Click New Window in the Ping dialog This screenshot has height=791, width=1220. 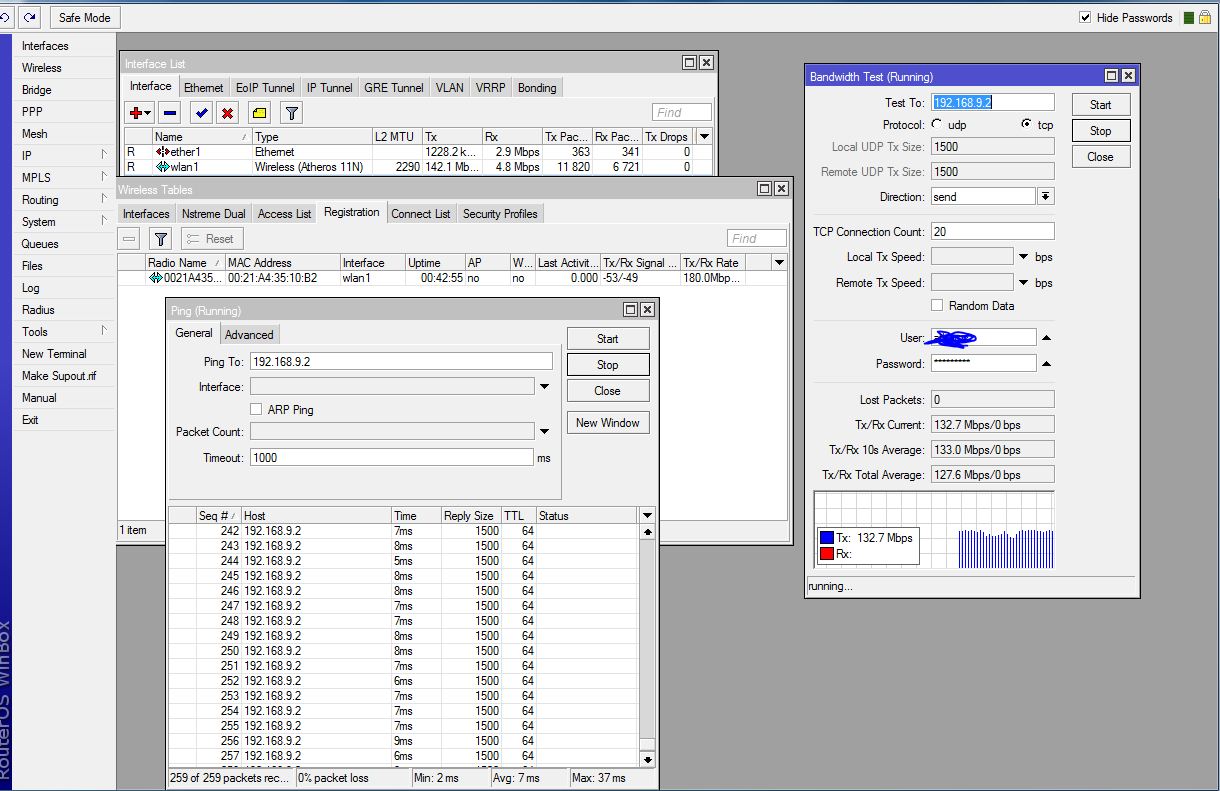pos(608,423)
